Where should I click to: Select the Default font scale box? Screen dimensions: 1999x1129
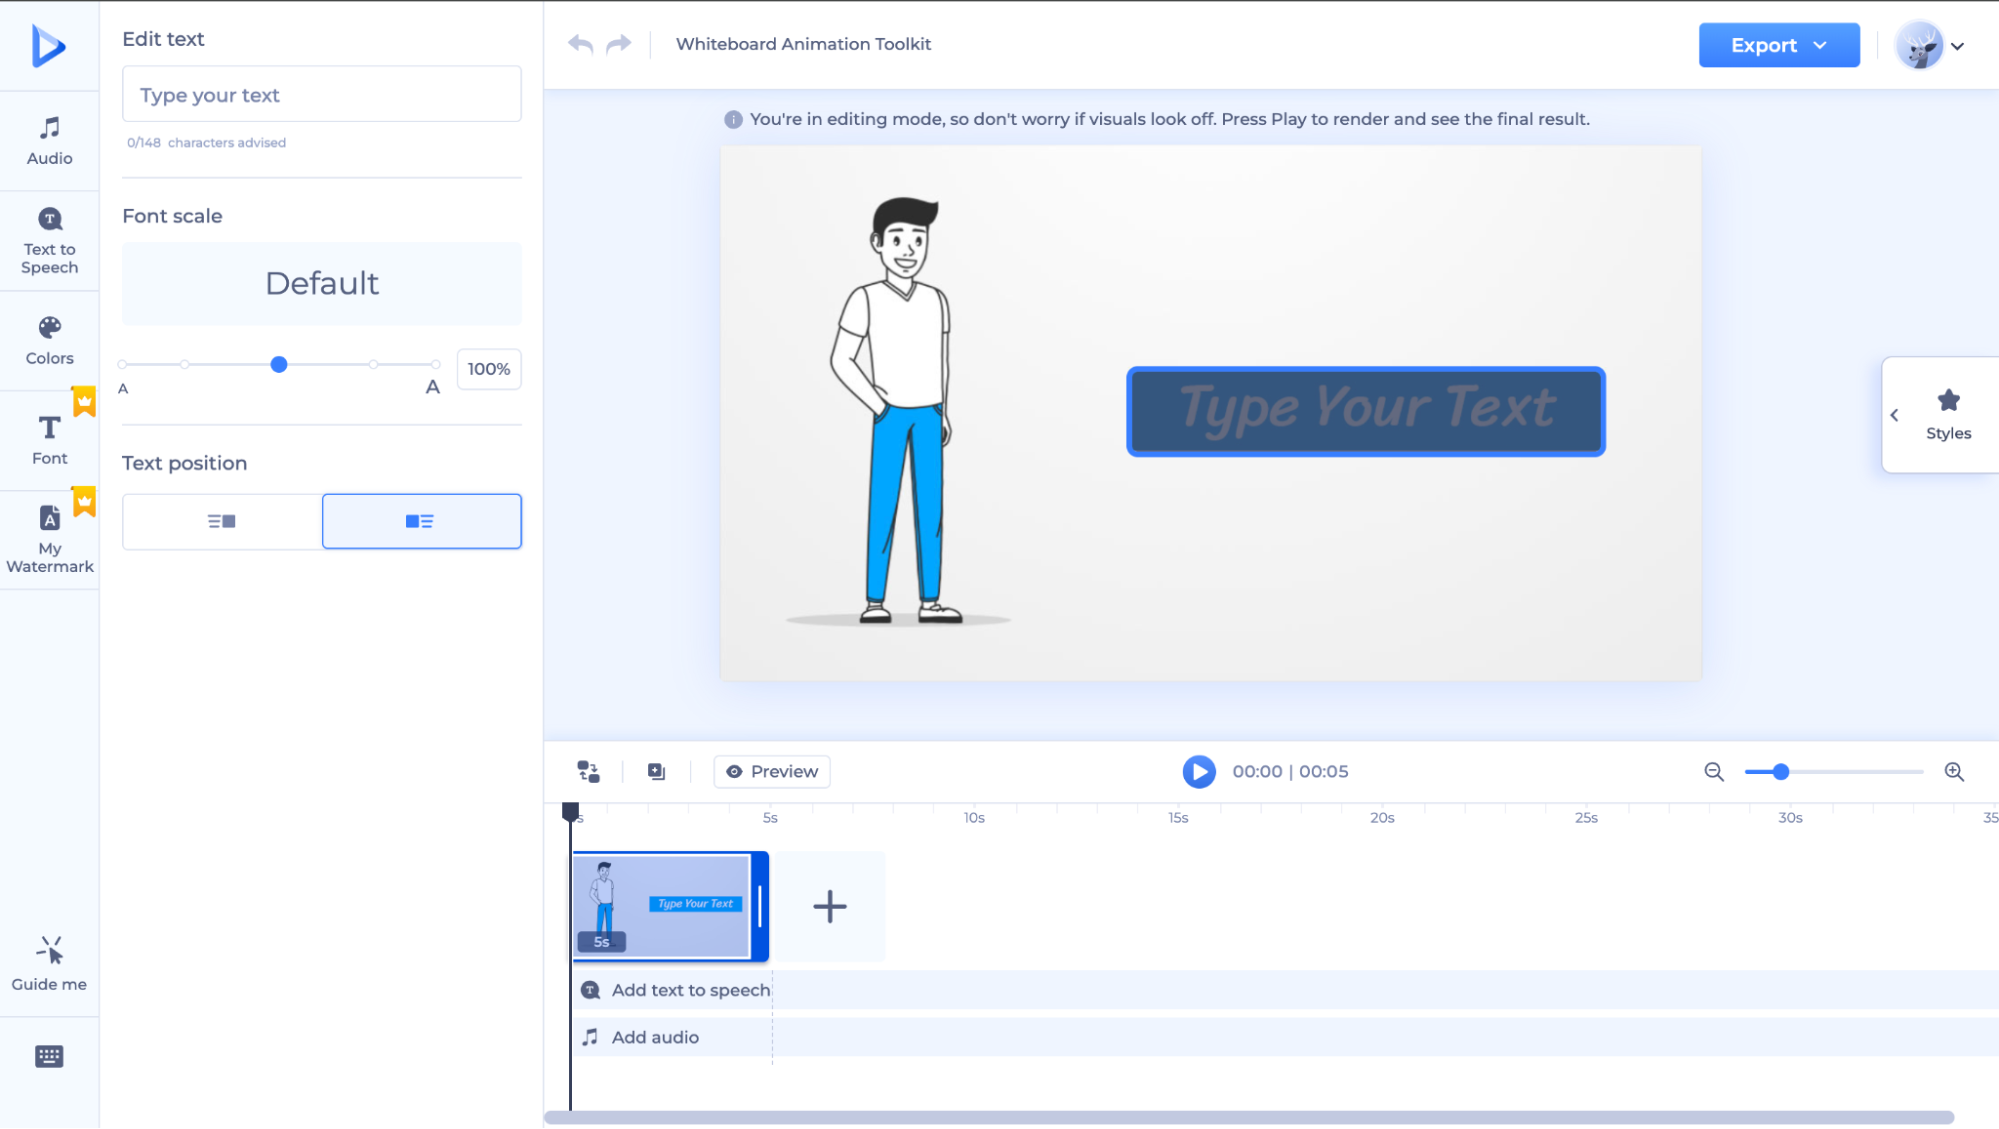point(321,283)
